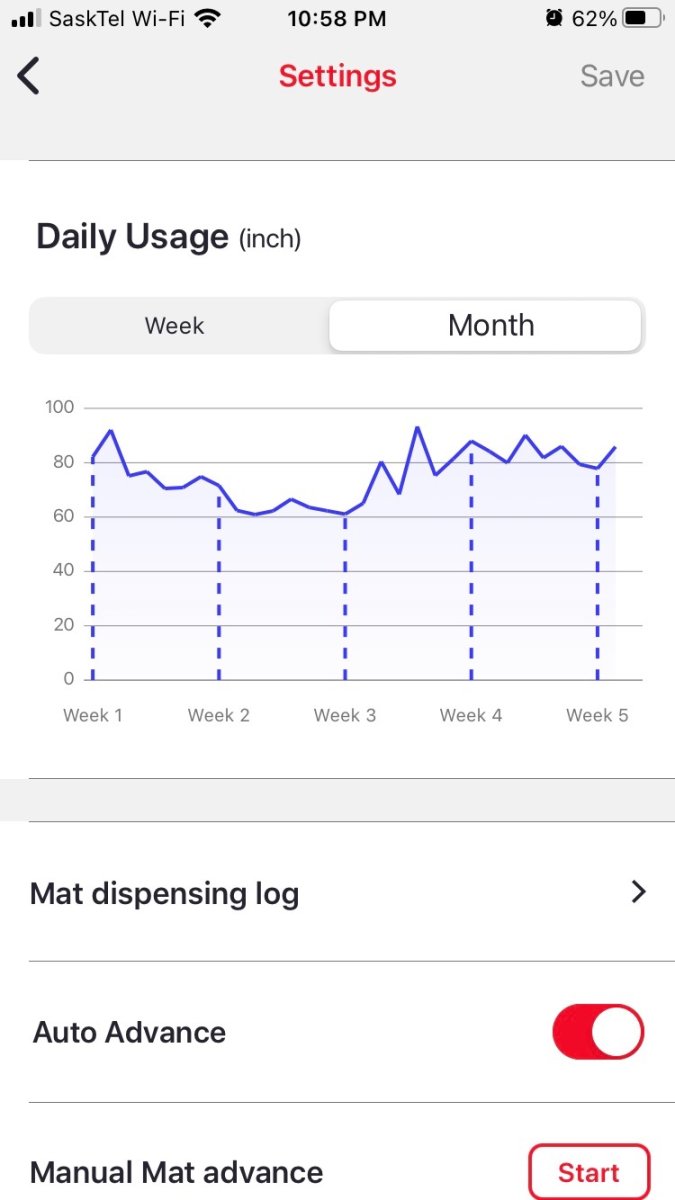Select the Month tab
The width and height of the screenshot is (675, 1200).
[491, 326]
